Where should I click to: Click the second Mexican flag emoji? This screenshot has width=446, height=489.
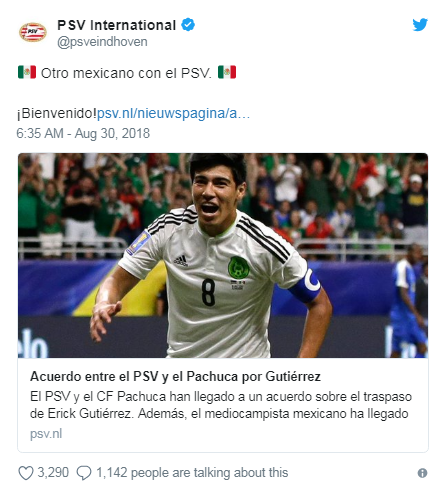click(227, 72)
